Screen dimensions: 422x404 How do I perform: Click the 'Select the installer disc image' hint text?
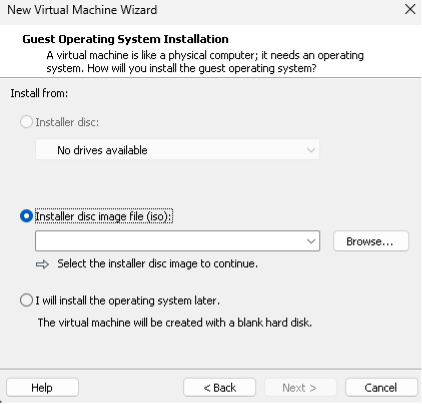pos(158,264)
